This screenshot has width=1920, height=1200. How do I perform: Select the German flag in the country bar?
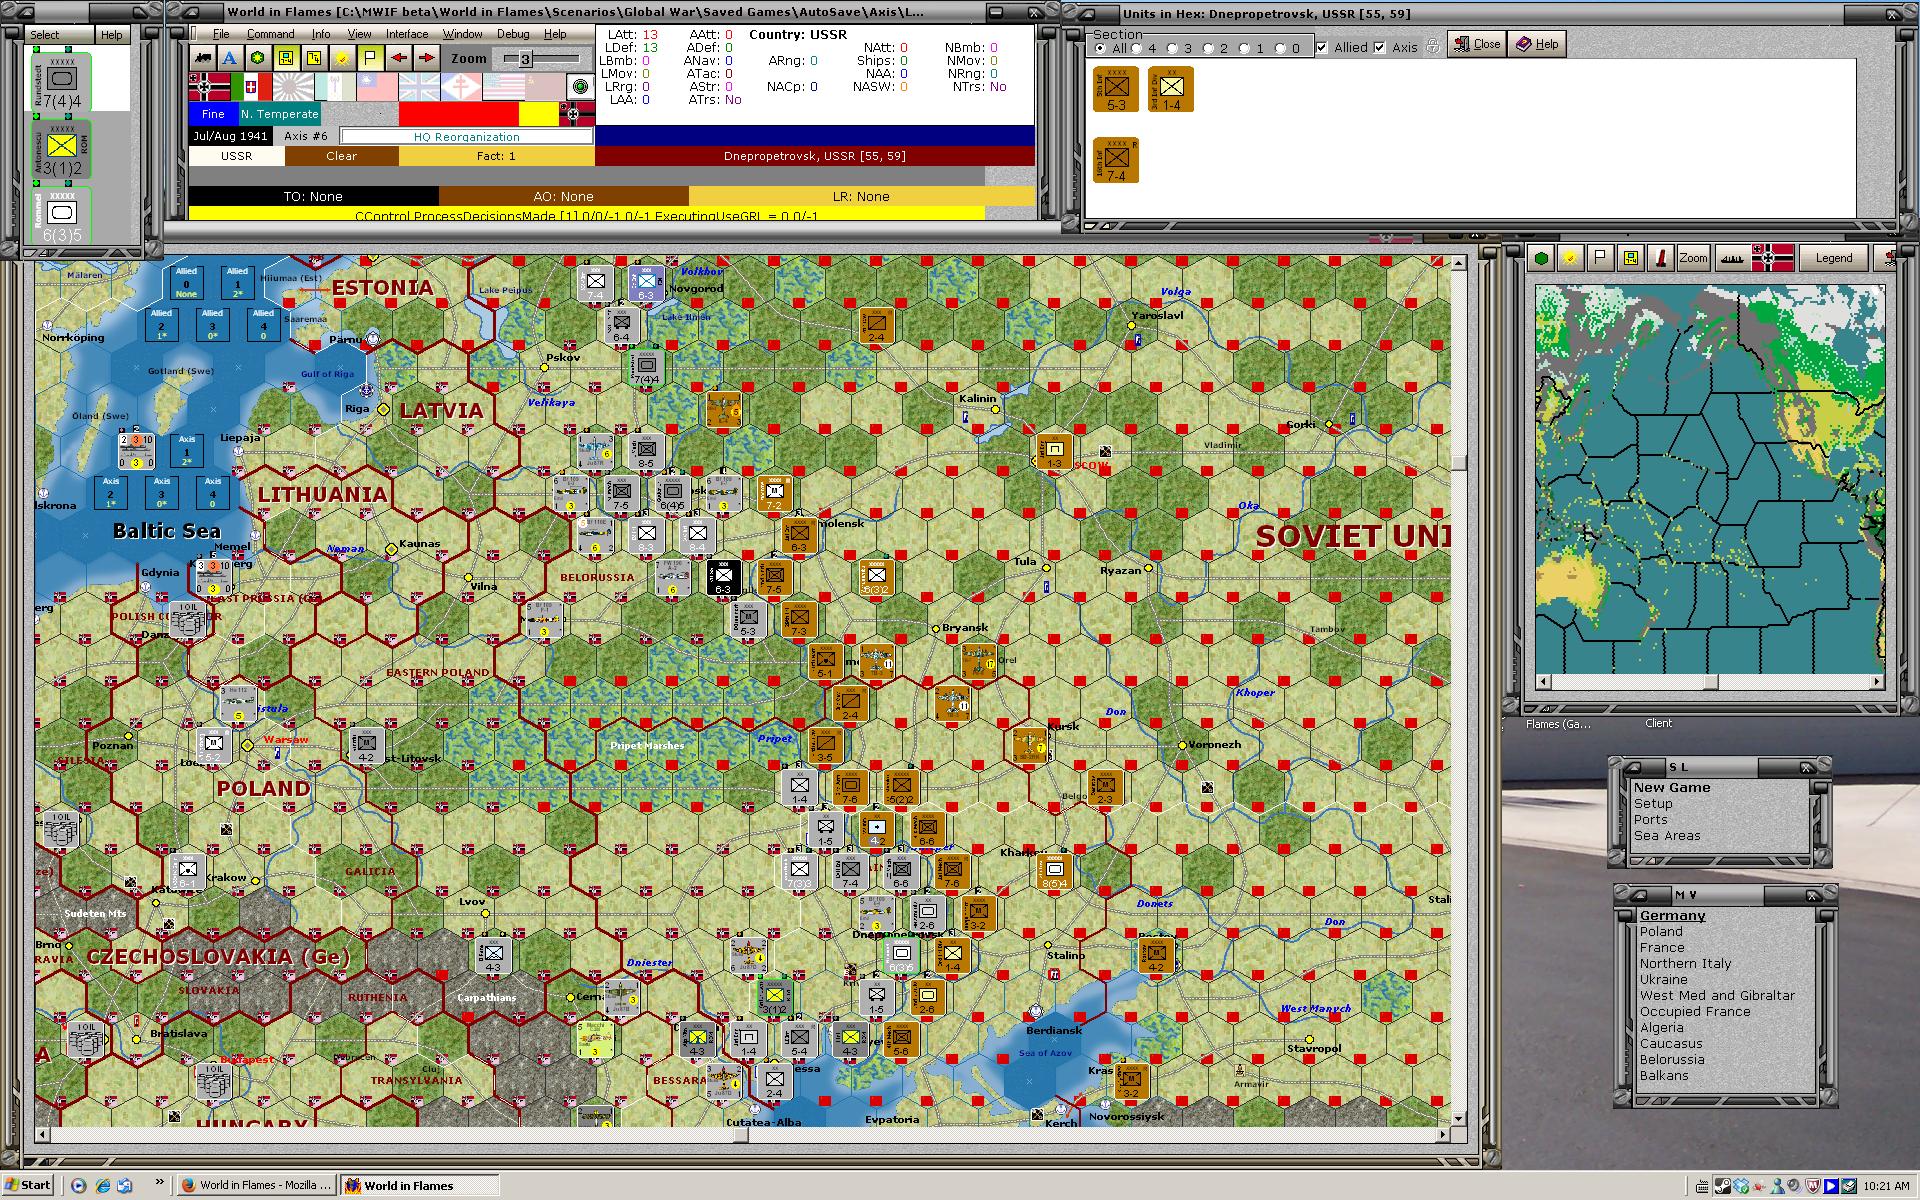coord(209,87)
